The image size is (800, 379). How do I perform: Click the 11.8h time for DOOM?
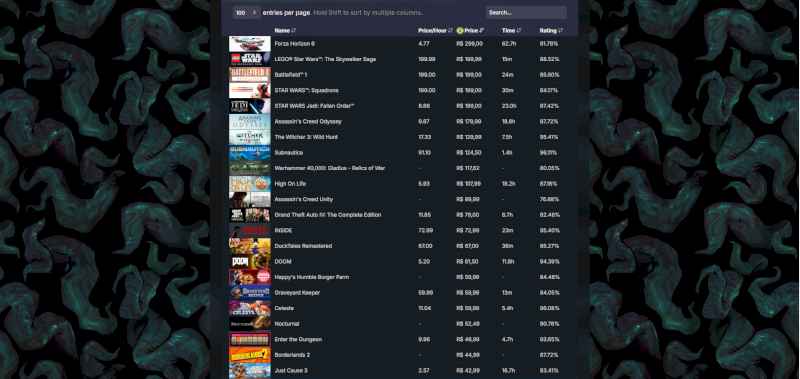(508, 262)
